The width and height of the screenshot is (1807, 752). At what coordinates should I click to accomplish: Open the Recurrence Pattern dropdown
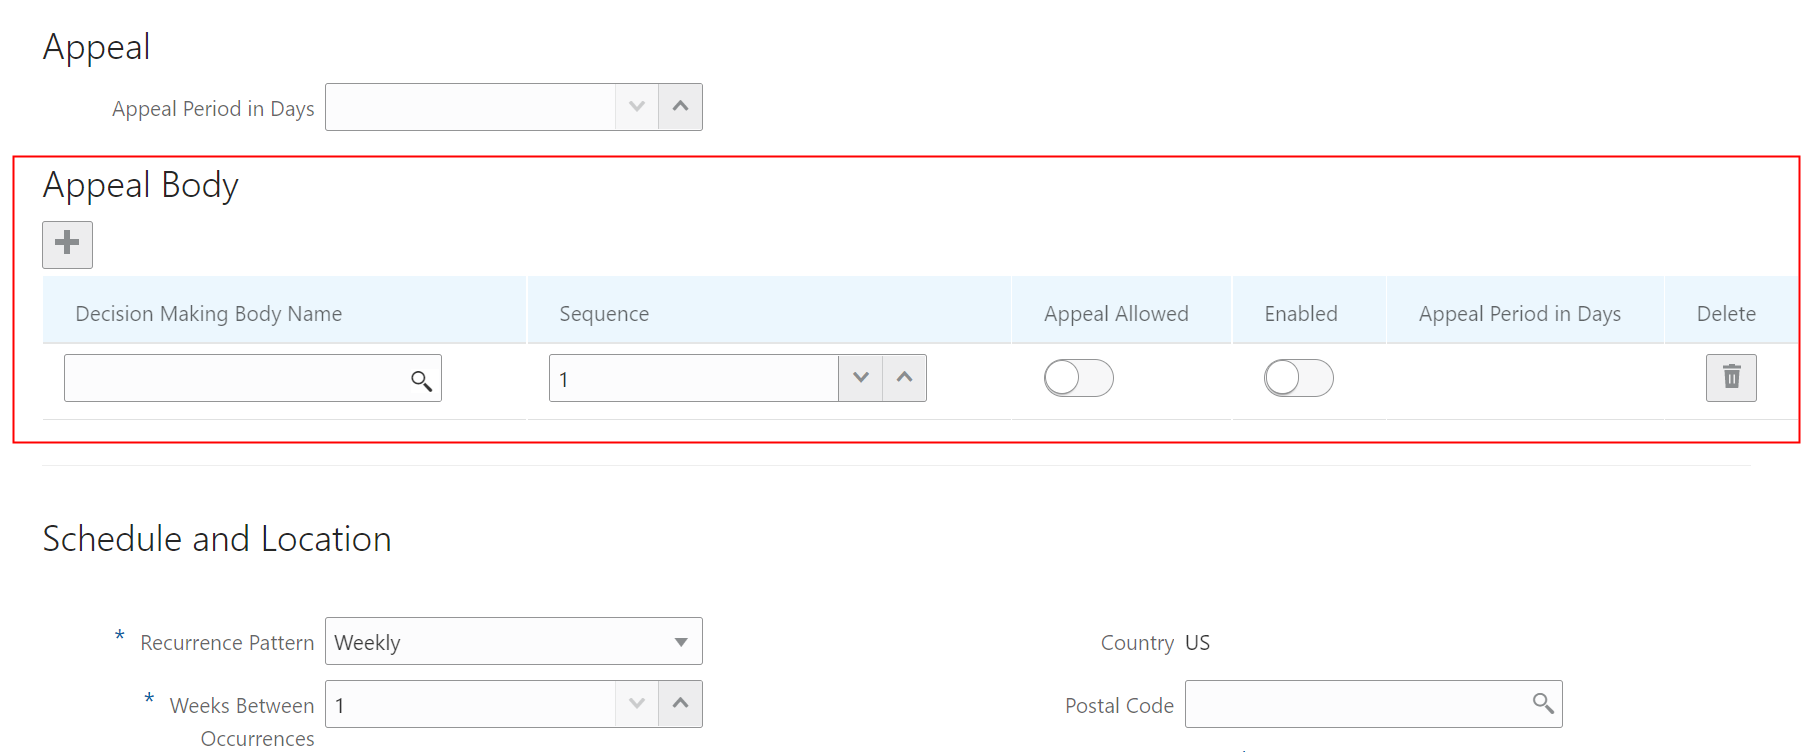coord(513,641)
